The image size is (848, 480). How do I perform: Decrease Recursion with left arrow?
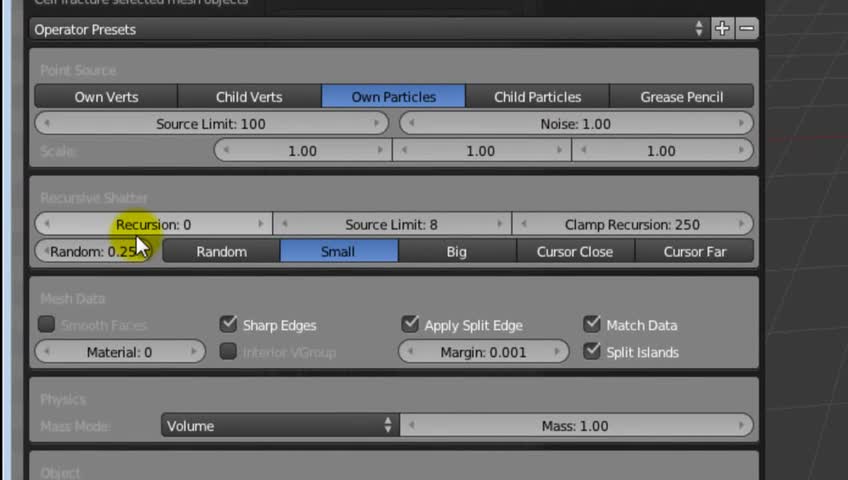pos(47,224)
